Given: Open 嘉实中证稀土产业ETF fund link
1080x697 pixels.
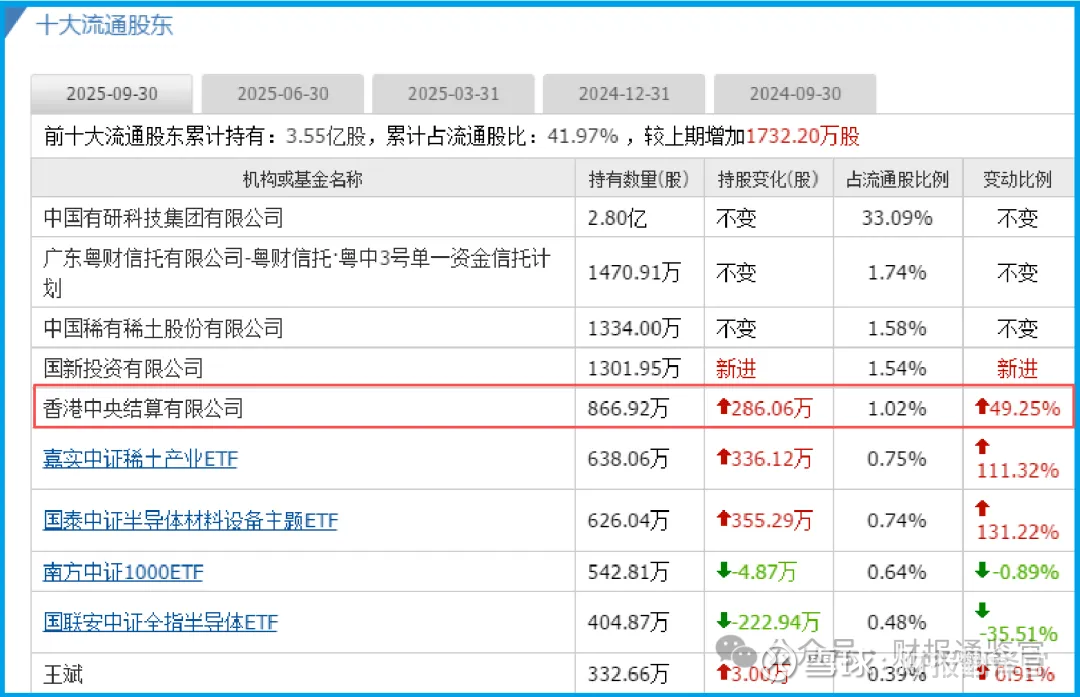Looking at the screenshot, I should [140, 459].
